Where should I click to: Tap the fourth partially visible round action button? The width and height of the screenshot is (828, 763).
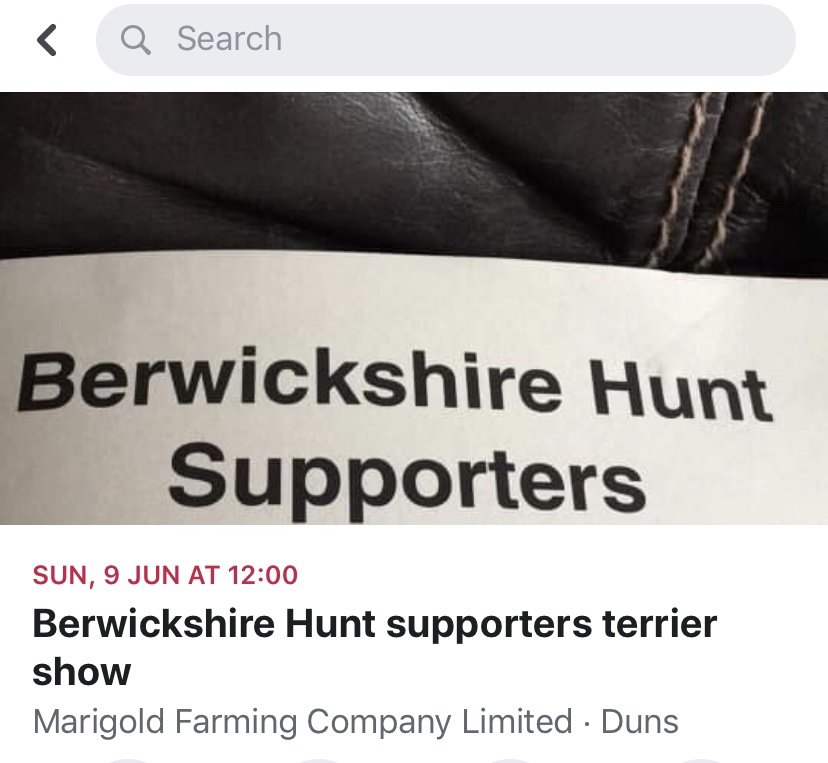[701, 761]
